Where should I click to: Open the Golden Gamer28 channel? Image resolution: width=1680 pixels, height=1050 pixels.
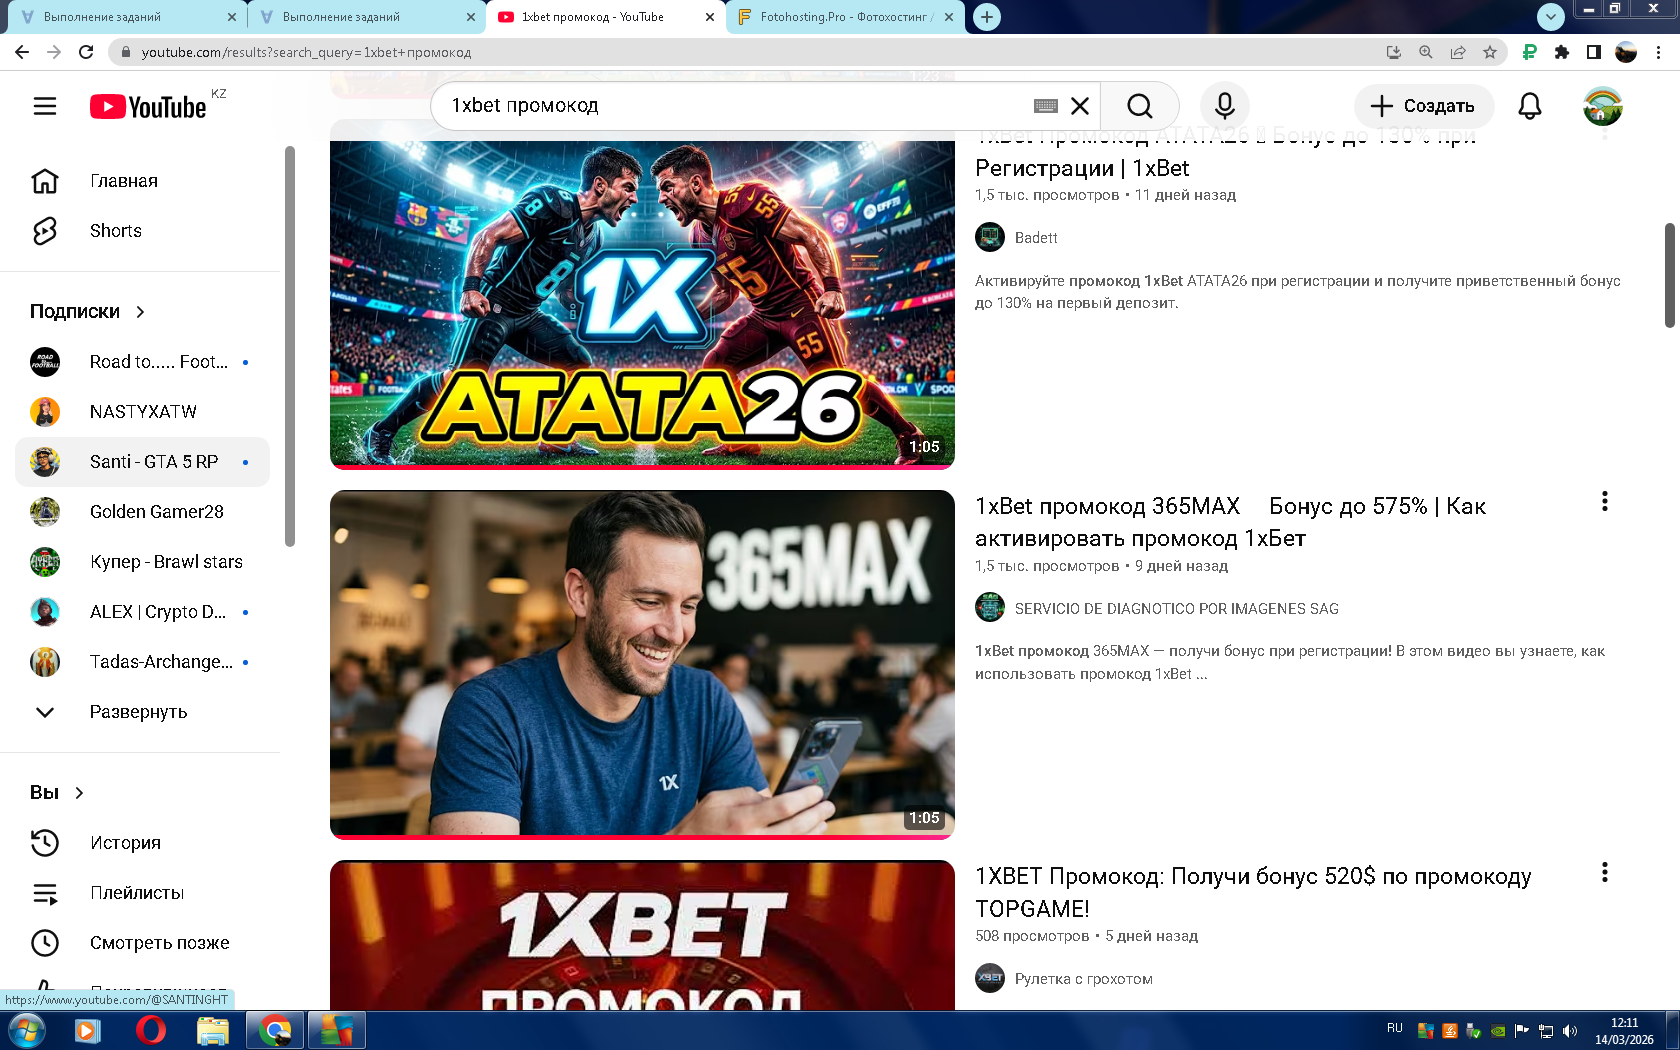(x=142, y=512)
